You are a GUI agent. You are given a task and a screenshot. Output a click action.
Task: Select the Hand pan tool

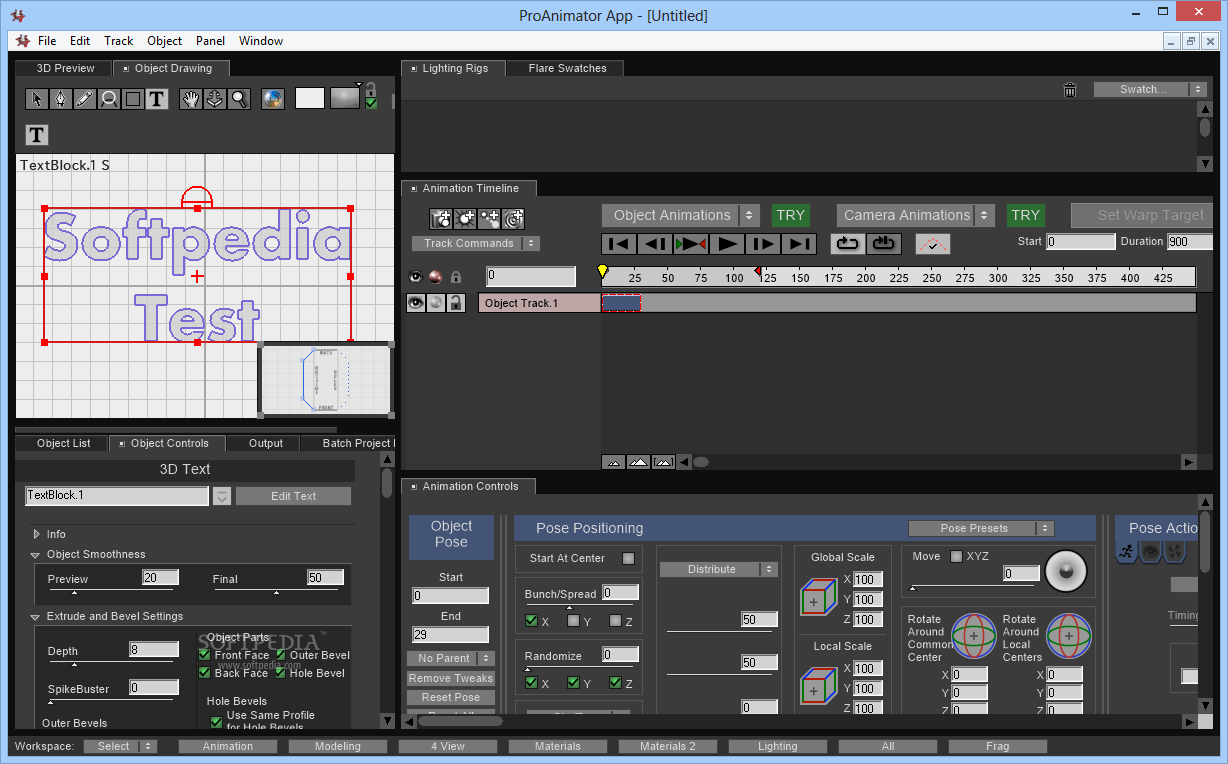point(191,99)
